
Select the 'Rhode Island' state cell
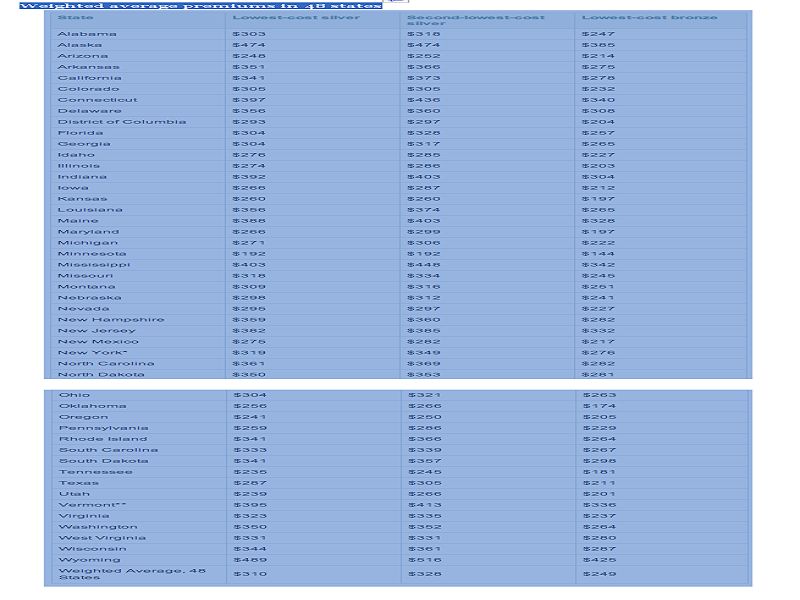[103, 439]
